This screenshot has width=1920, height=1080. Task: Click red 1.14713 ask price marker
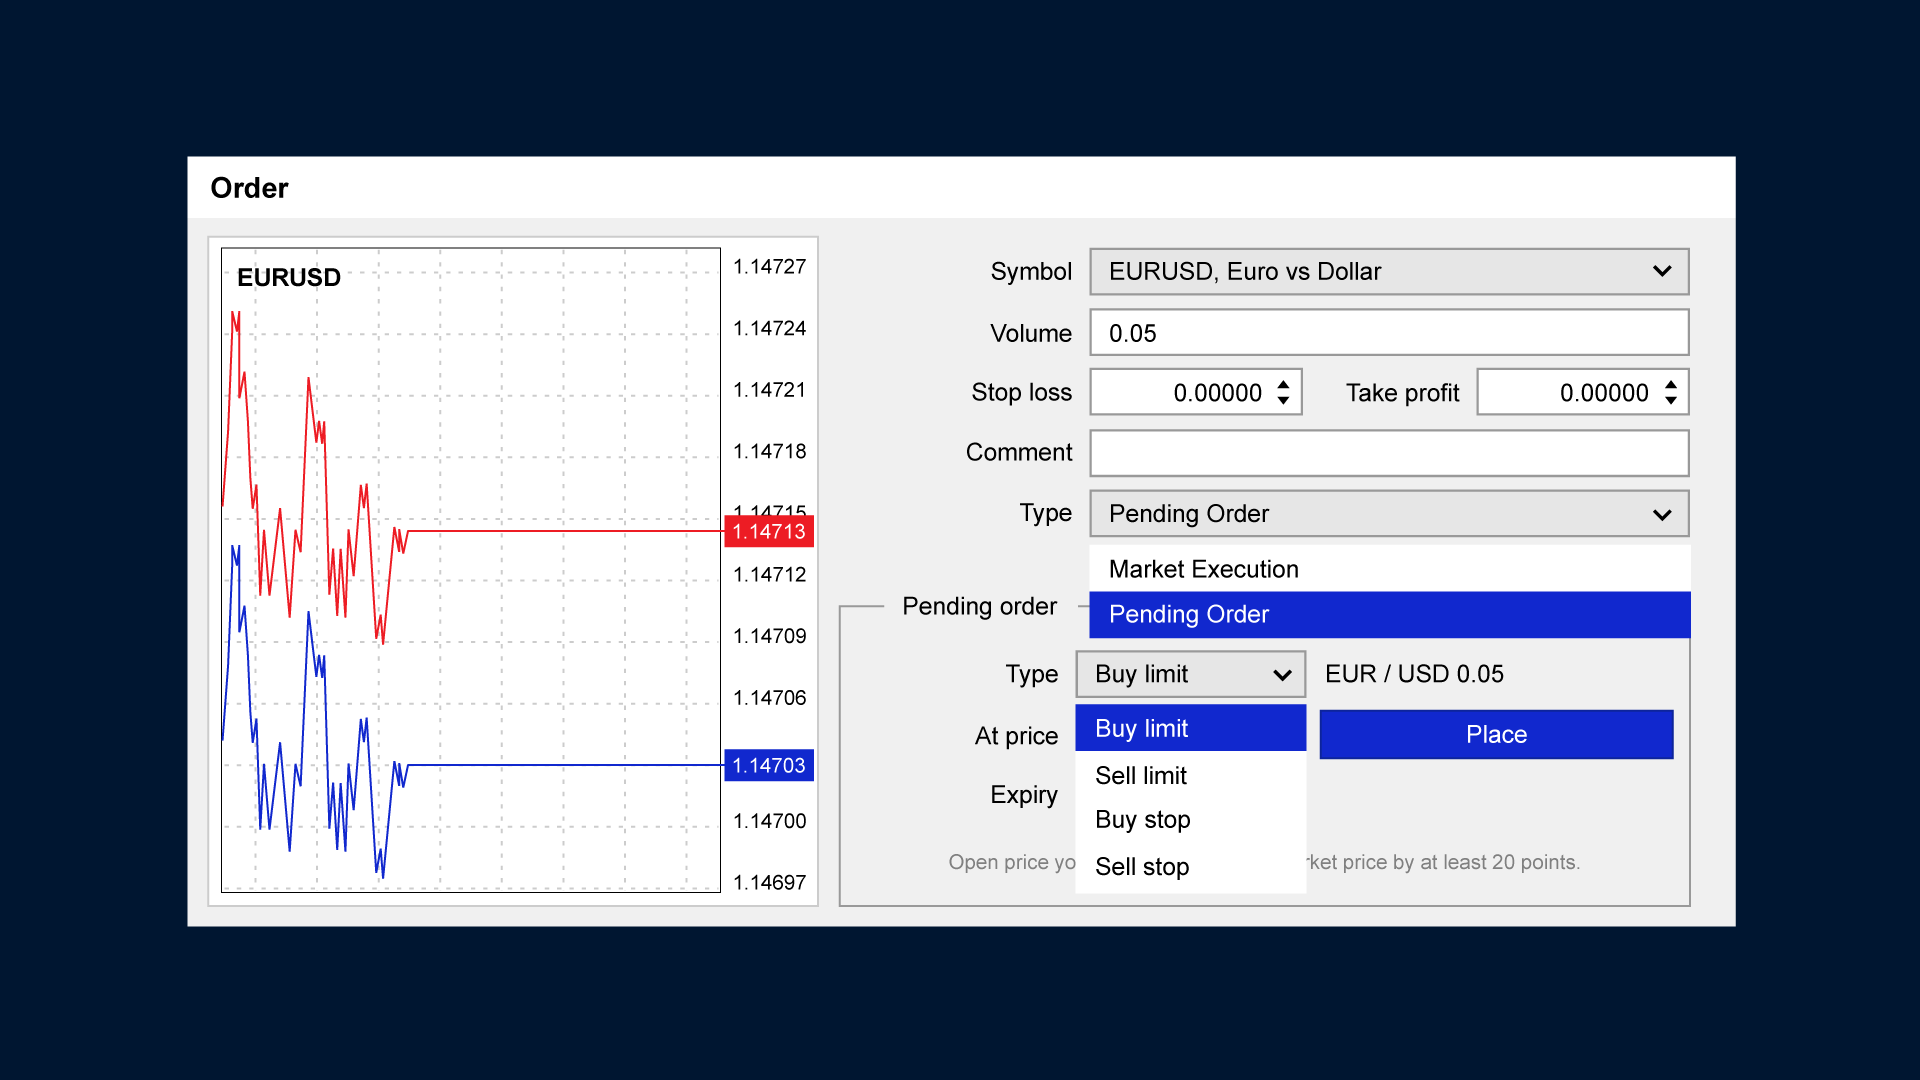[768, 532]
